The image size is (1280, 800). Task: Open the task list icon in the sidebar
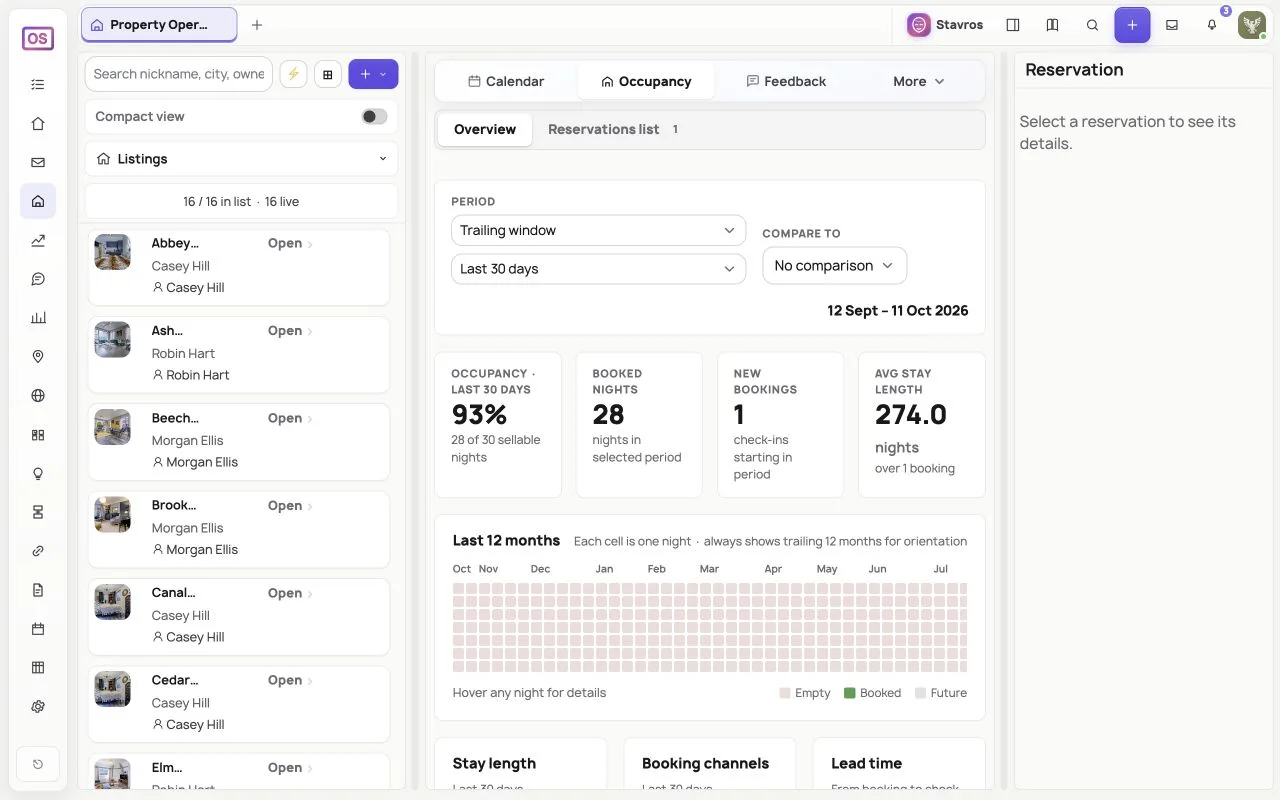pos(38,85)
